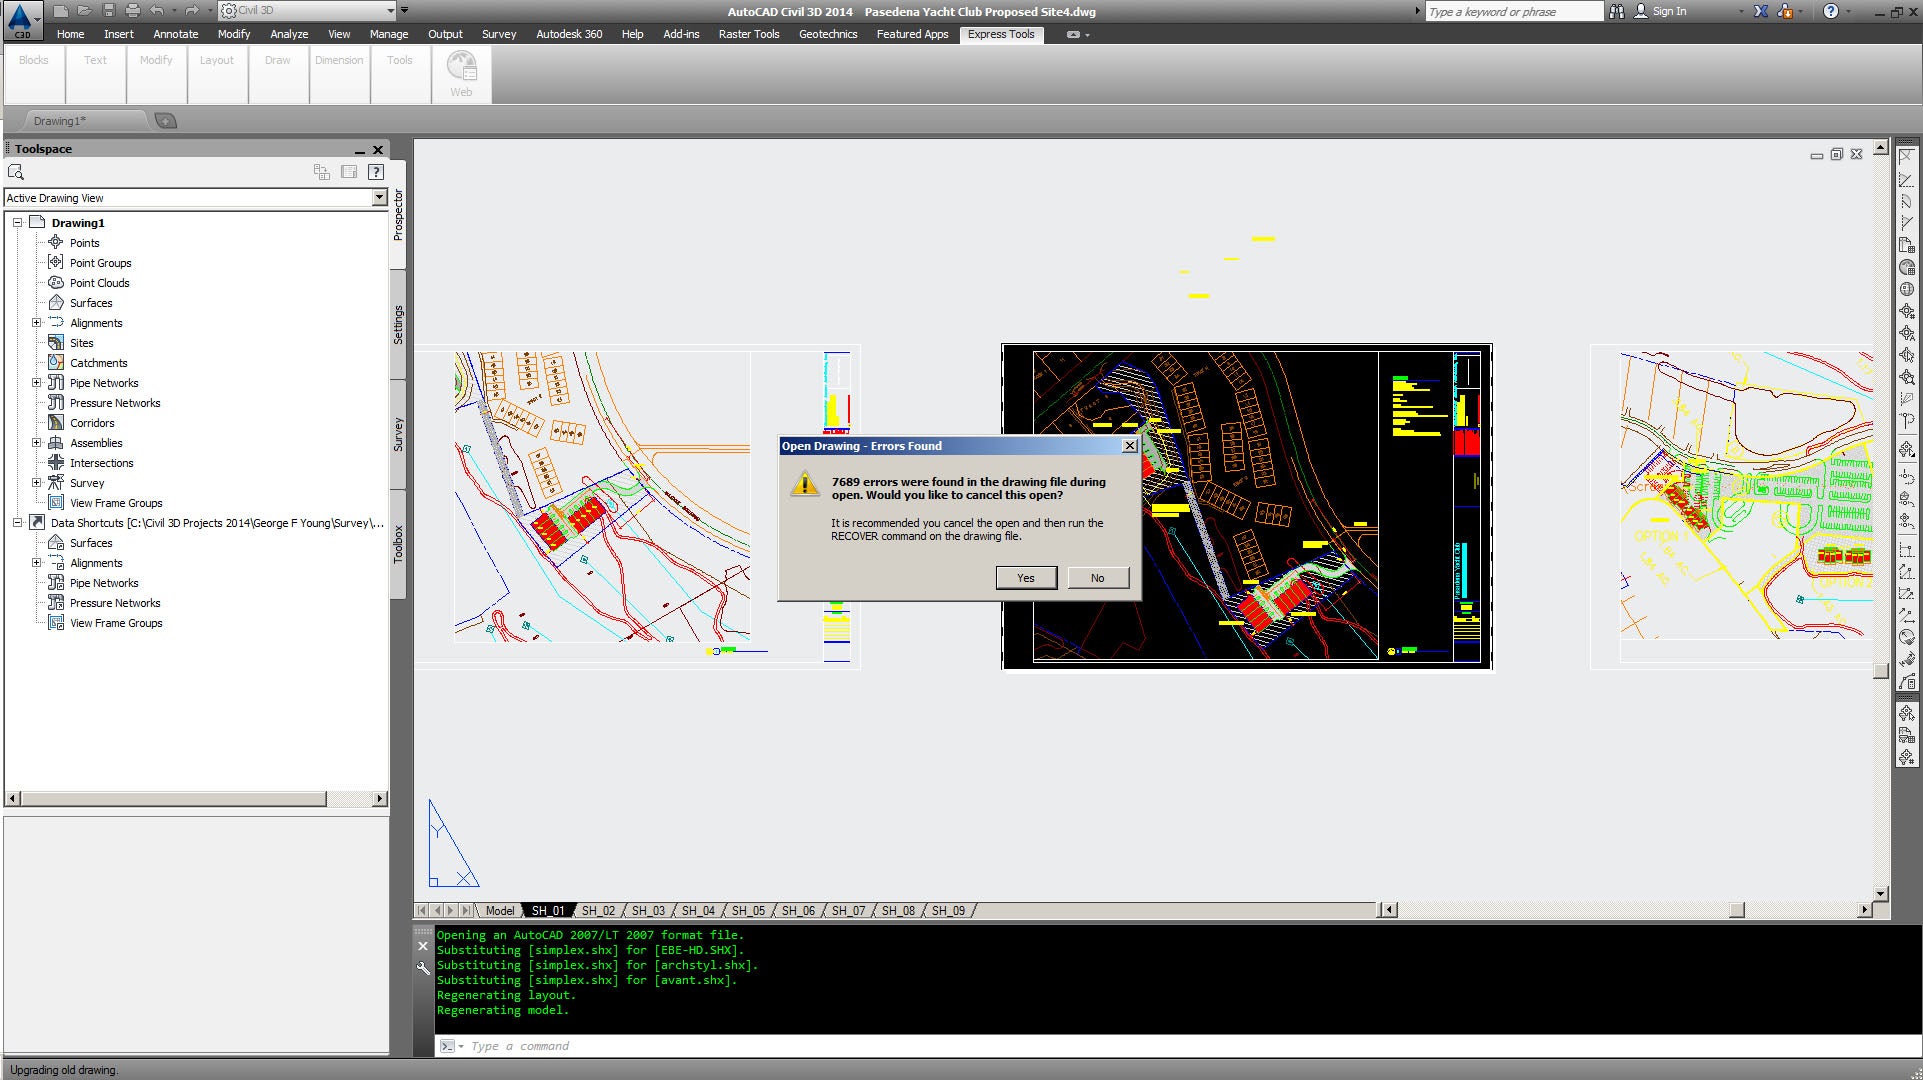
Task: Switch to the SH_02 layout tab
Action: click(x=598, y=911)
